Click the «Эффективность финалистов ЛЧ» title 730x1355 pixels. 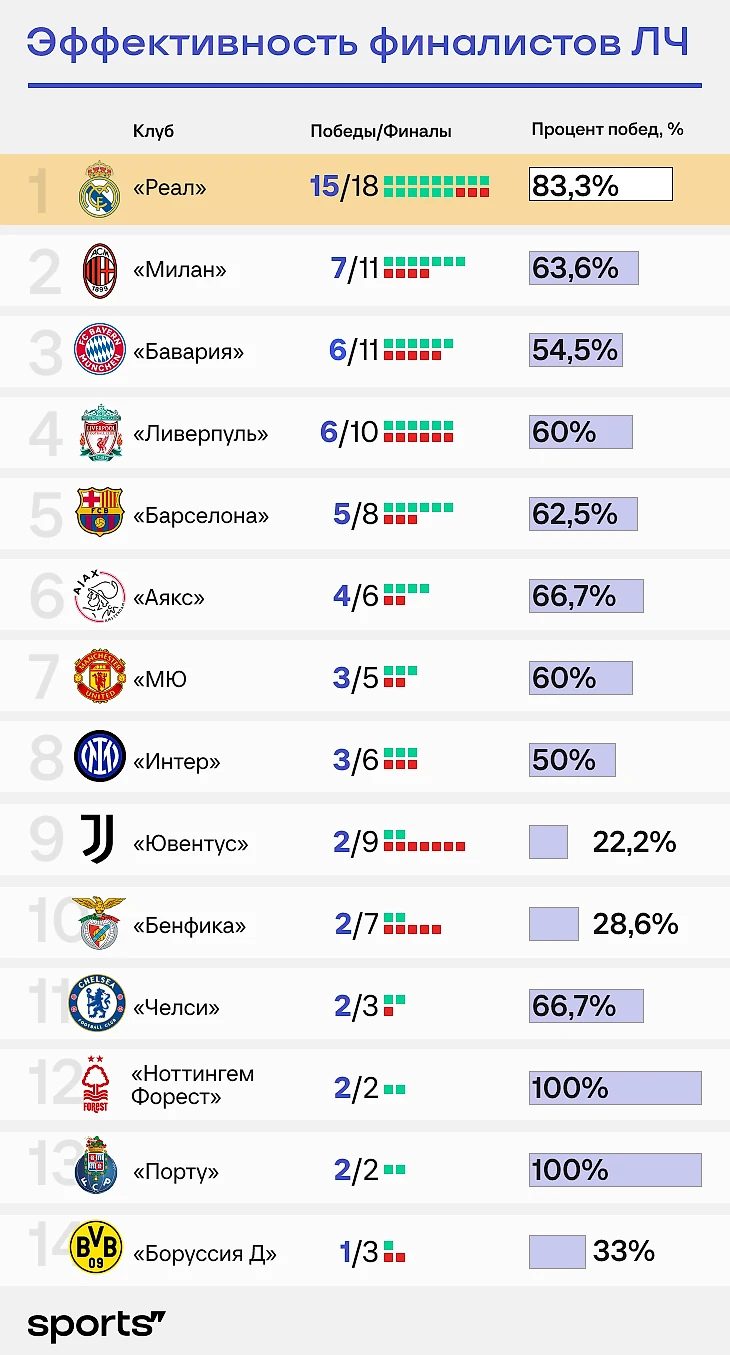tap(357, 44)
